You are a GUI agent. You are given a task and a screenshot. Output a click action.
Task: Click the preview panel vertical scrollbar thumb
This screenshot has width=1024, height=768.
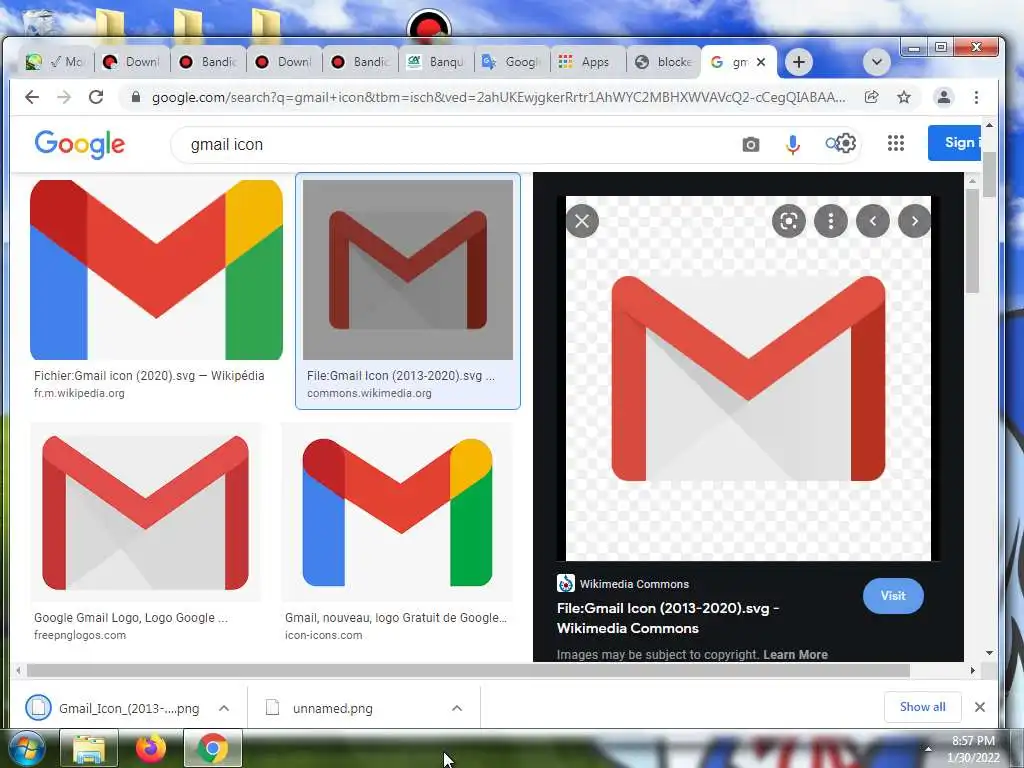[x=972, y=242]
